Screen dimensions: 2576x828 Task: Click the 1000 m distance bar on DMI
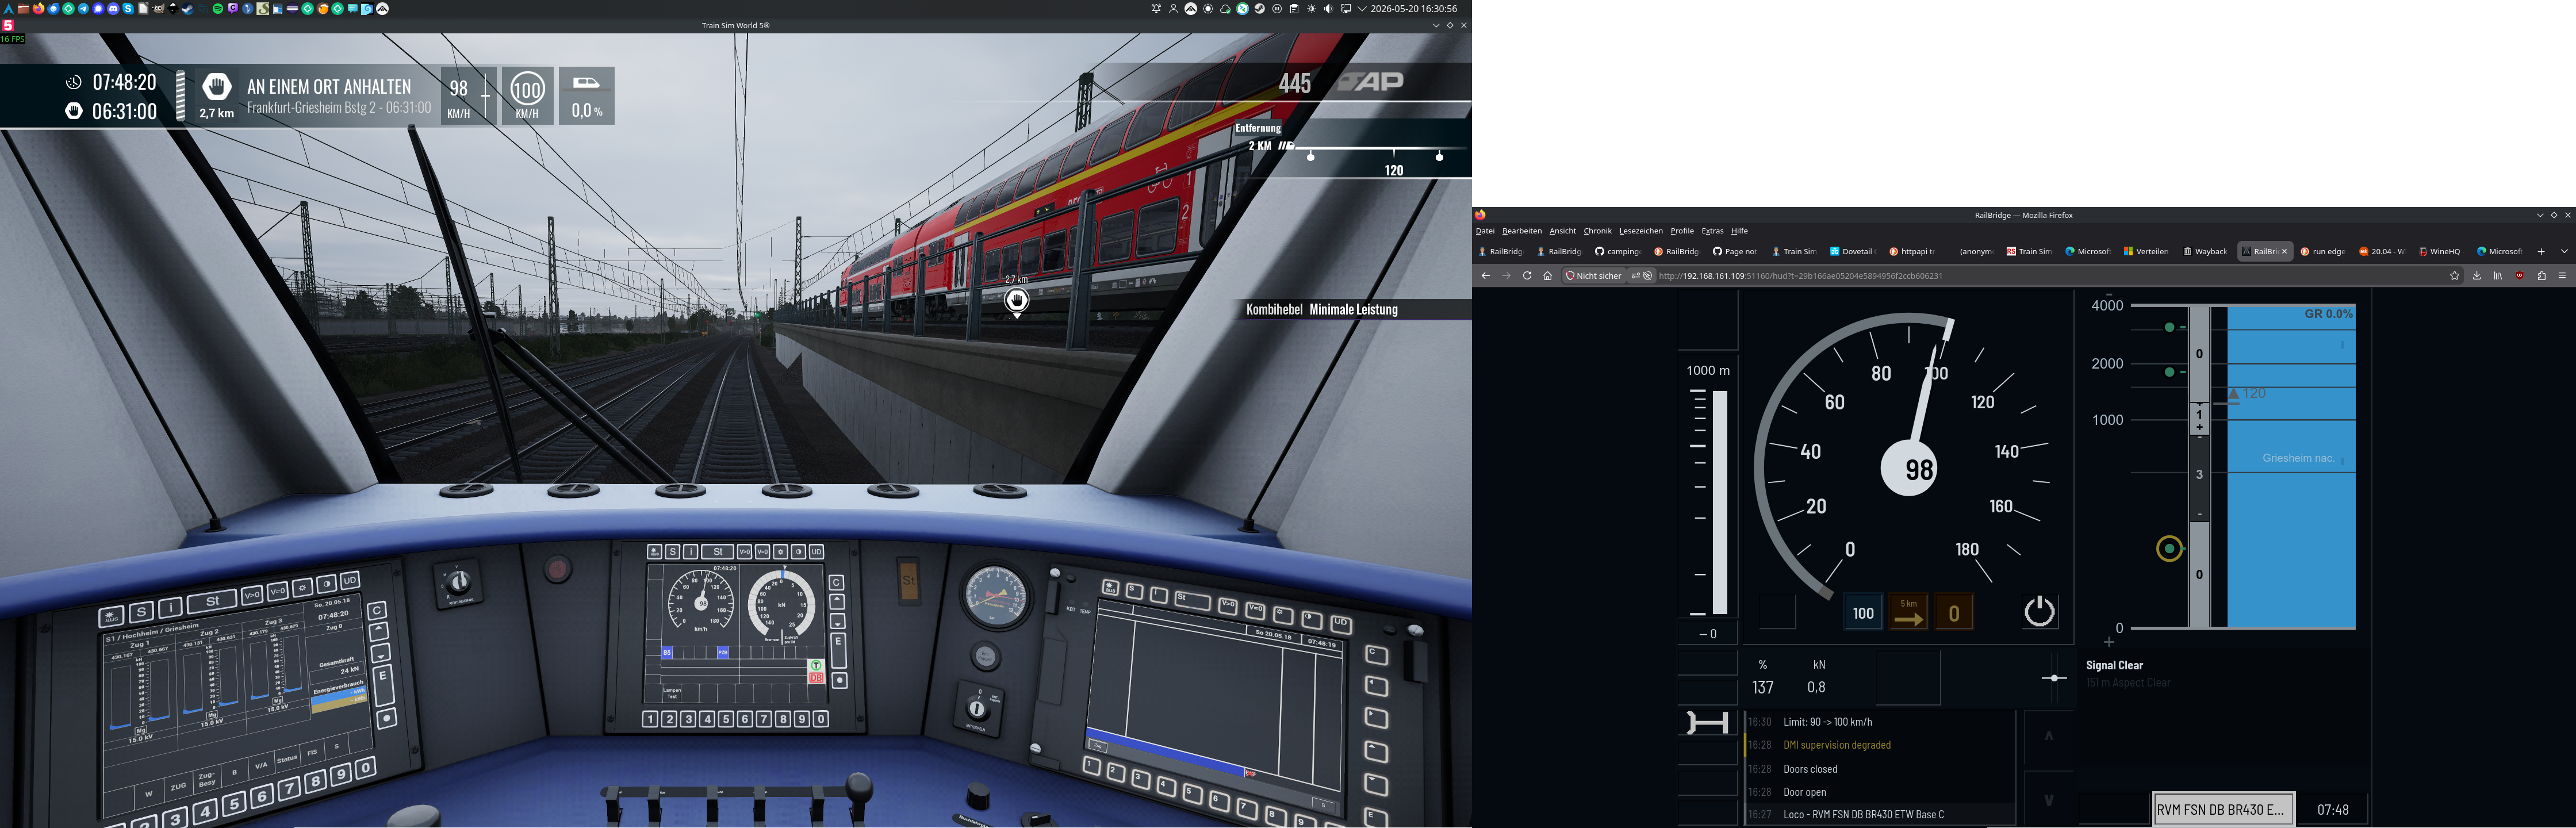tap(1720, 502)
